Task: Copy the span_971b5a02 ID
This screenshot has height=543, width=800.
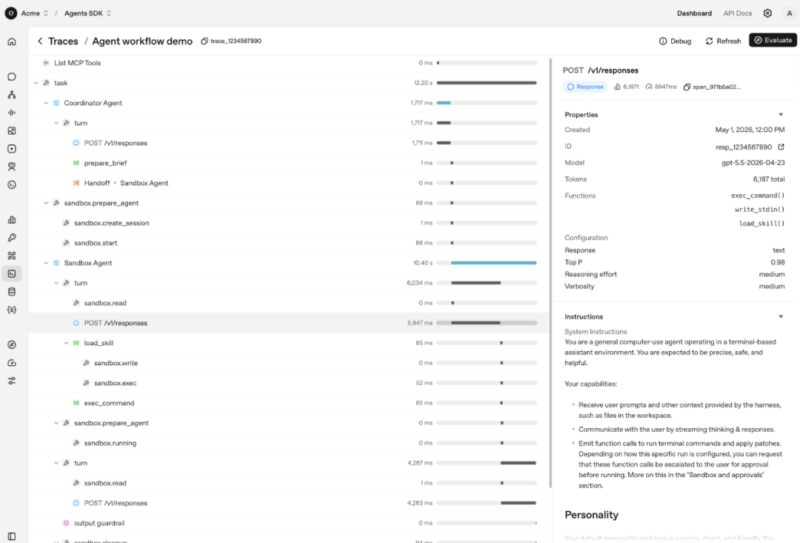Action: [x=687, y=87]
